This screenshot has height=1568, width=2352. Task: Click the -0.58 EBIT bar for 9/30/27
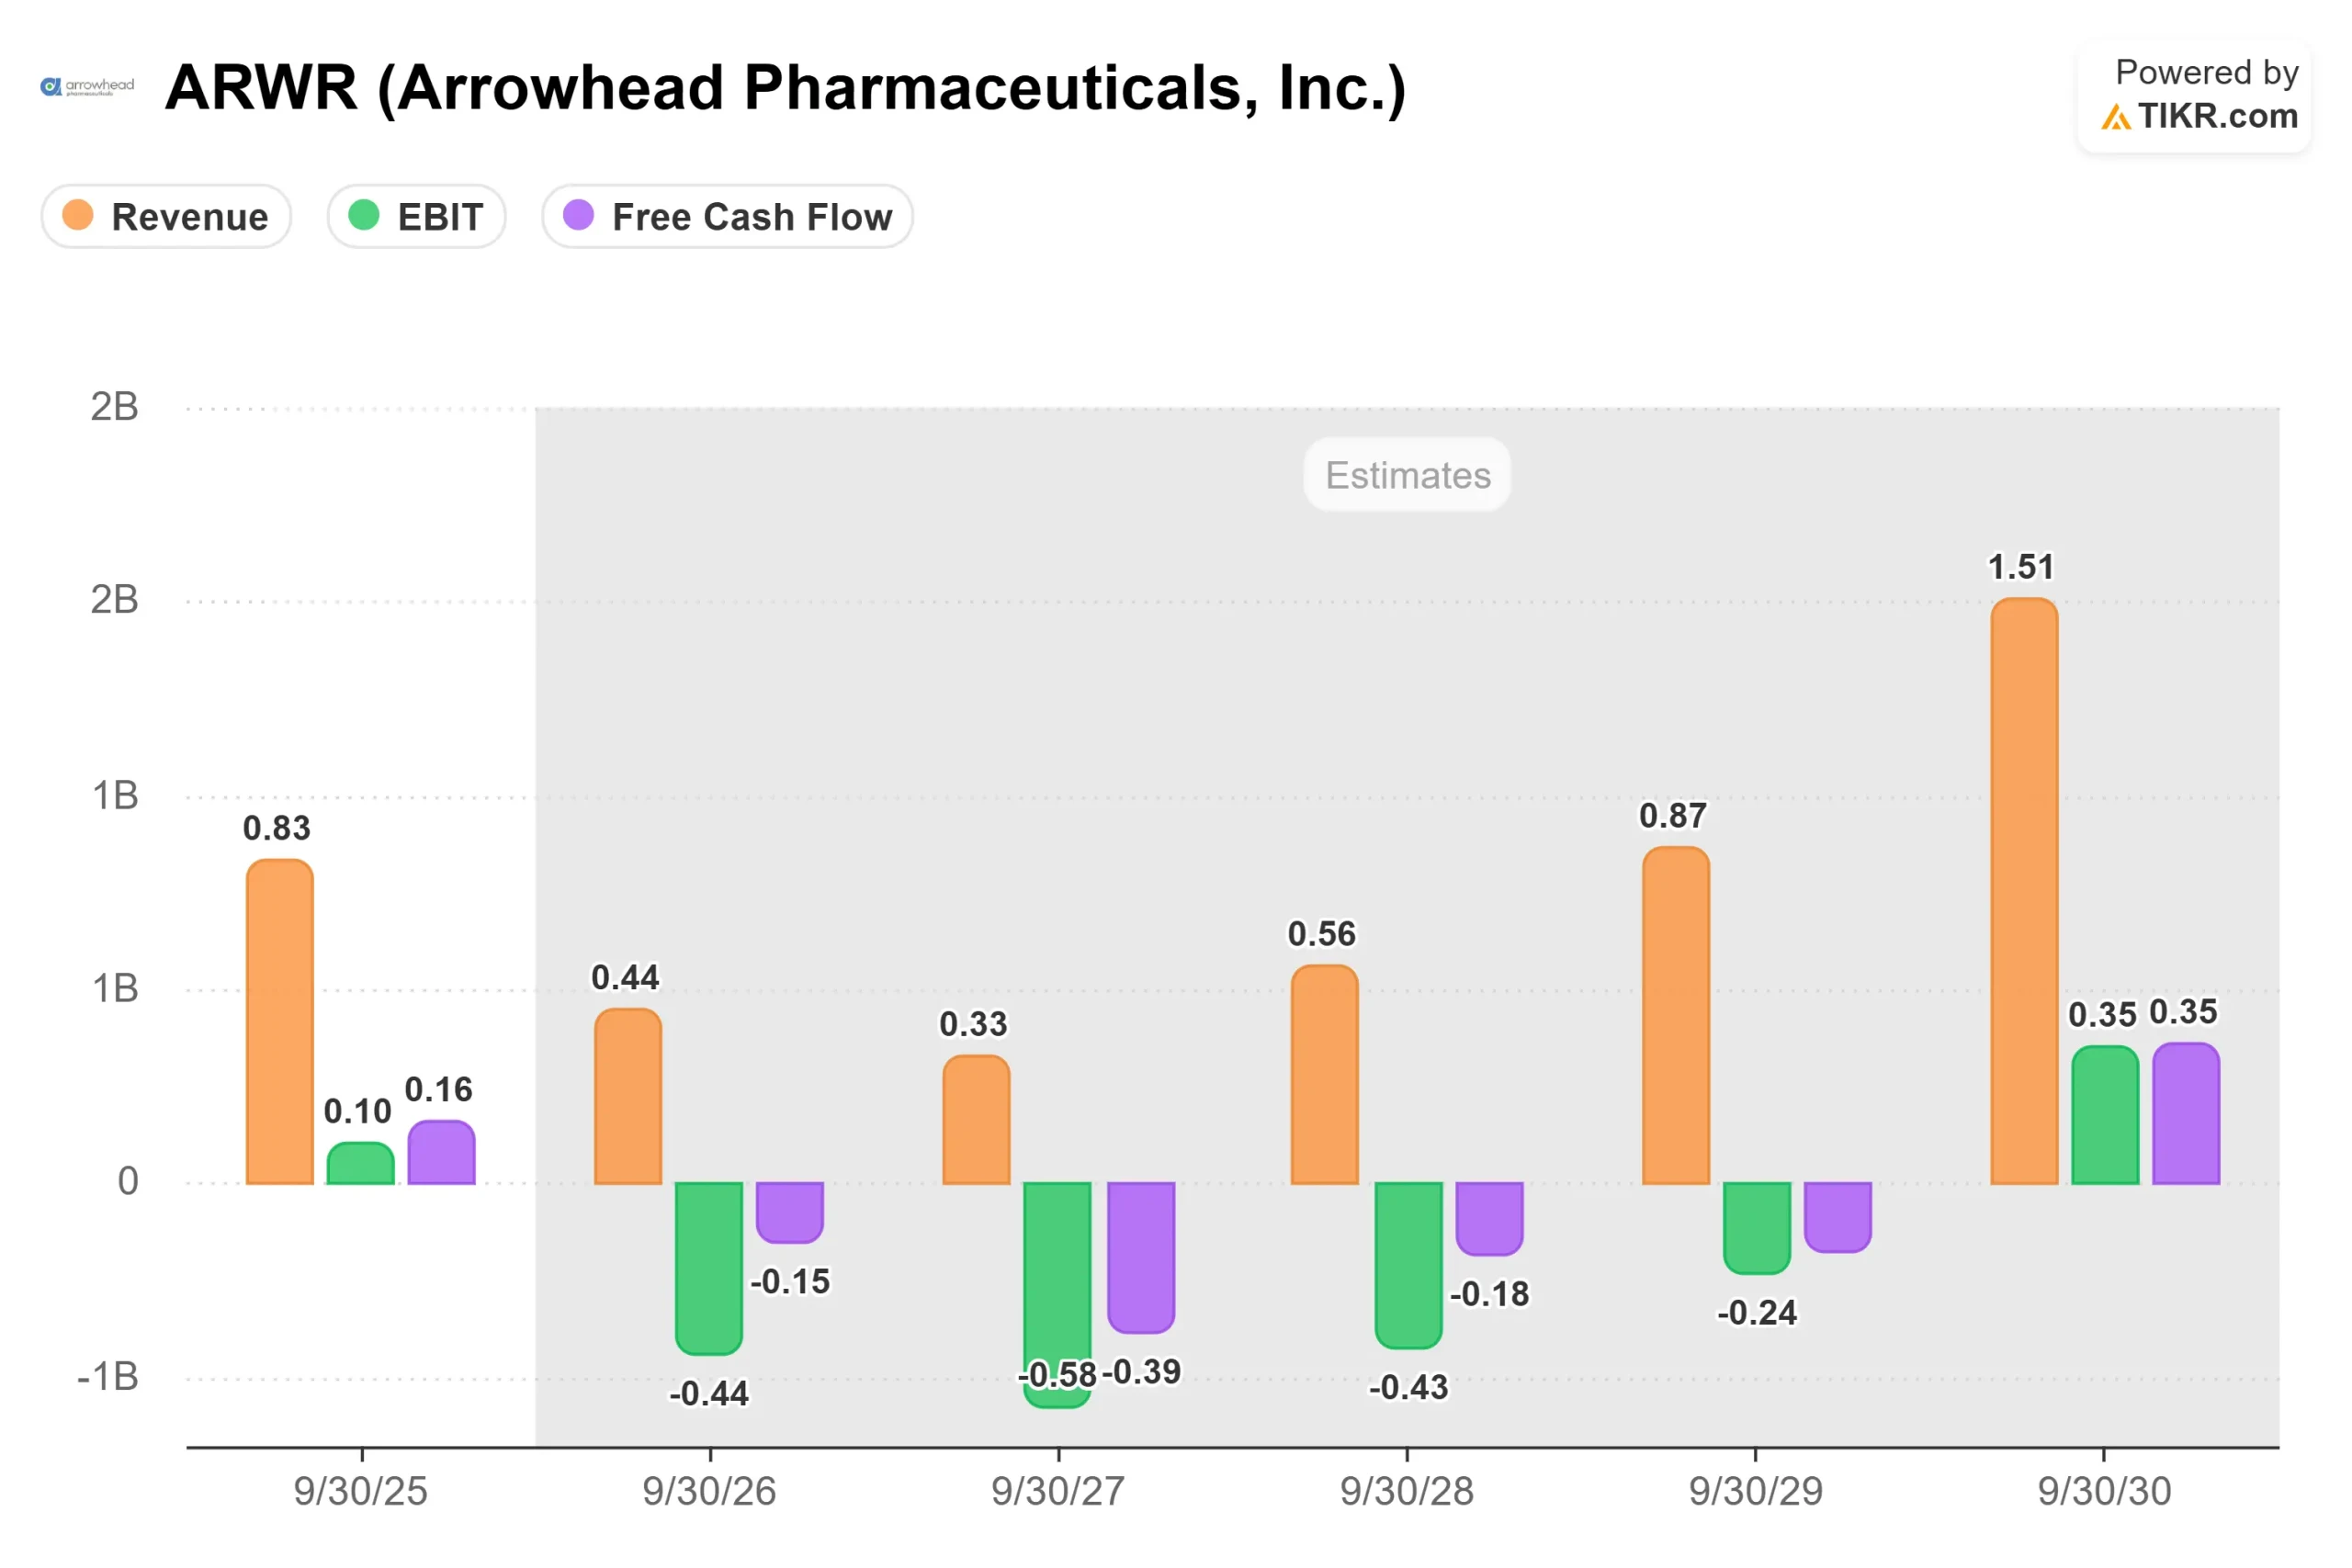point(1057,1295)
